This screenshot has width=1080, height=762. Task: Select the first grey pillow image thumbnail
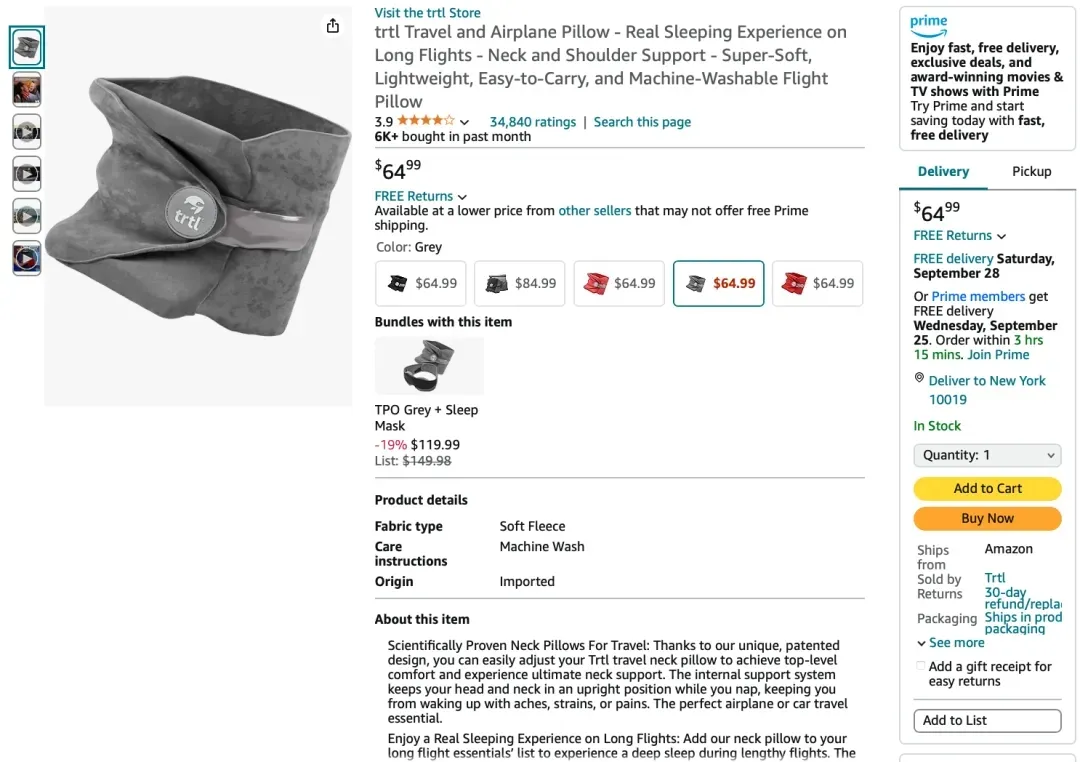tap(27, 47)
